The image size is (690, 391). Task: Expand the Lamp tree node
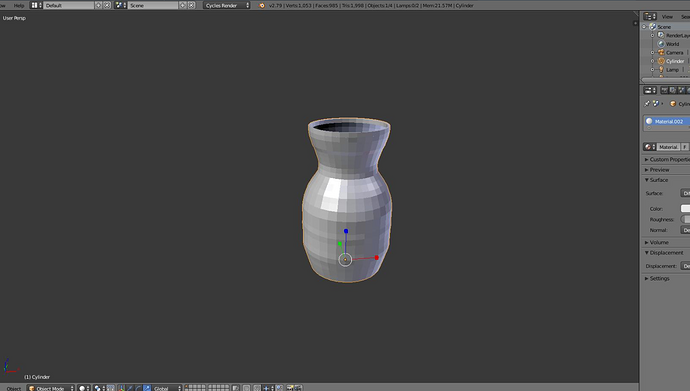[x=653, y=69]
